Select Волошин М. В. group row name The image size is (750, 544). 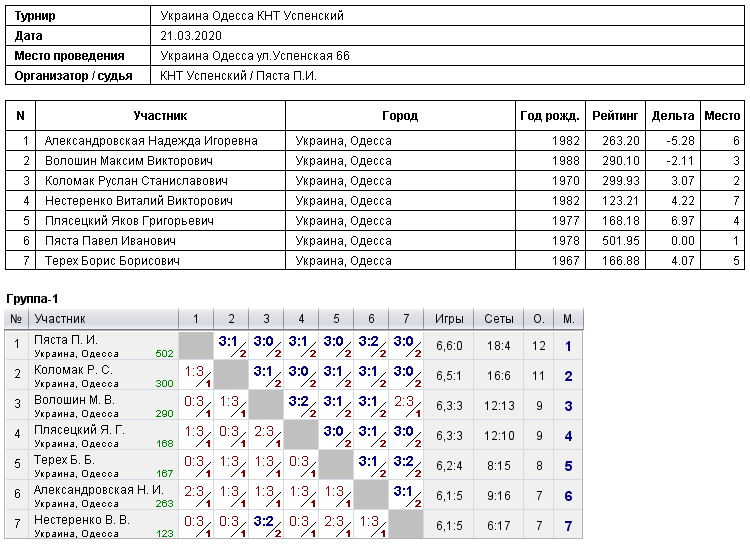pyautogui.click(x=74, y=400)
